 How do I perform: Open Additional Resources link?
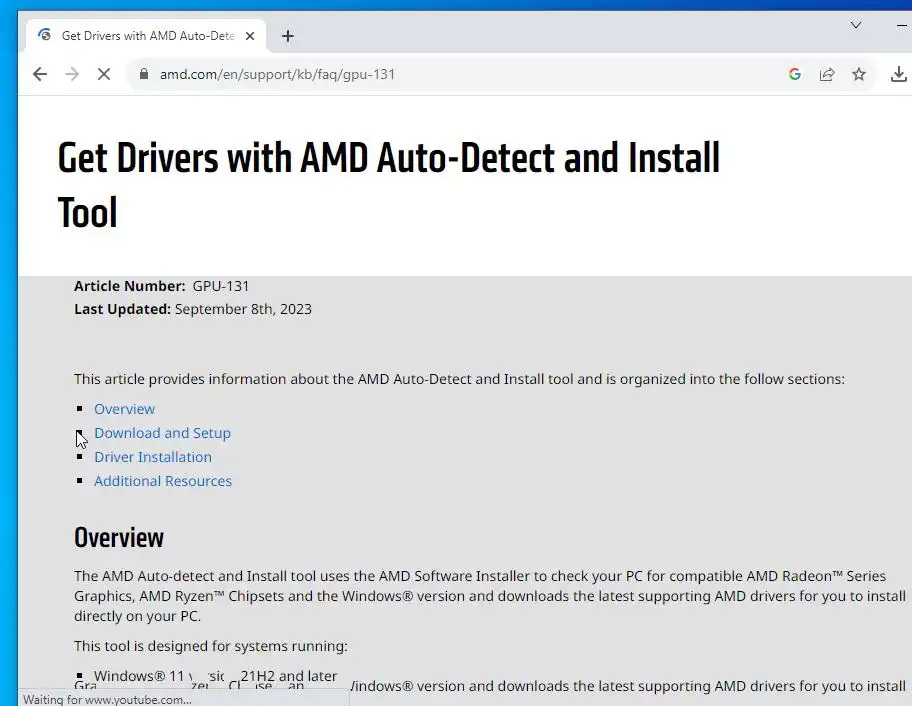coord(163,481)
